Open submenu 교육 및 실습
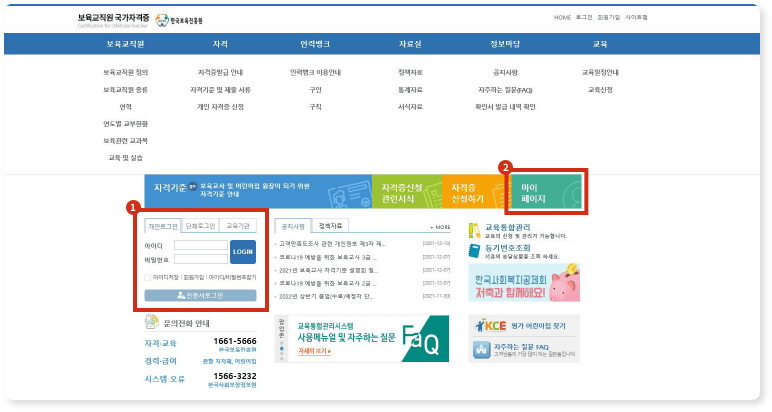 click(x=125, y=158)
